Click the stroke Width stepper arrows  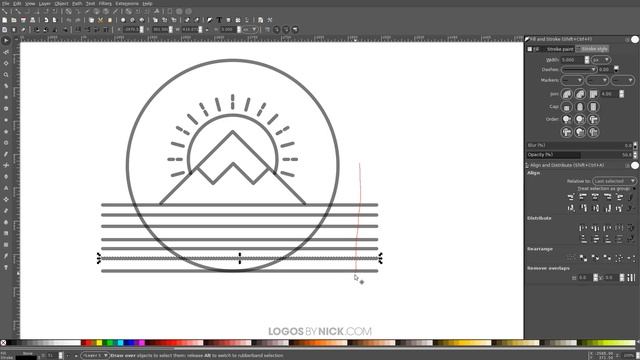587,60
